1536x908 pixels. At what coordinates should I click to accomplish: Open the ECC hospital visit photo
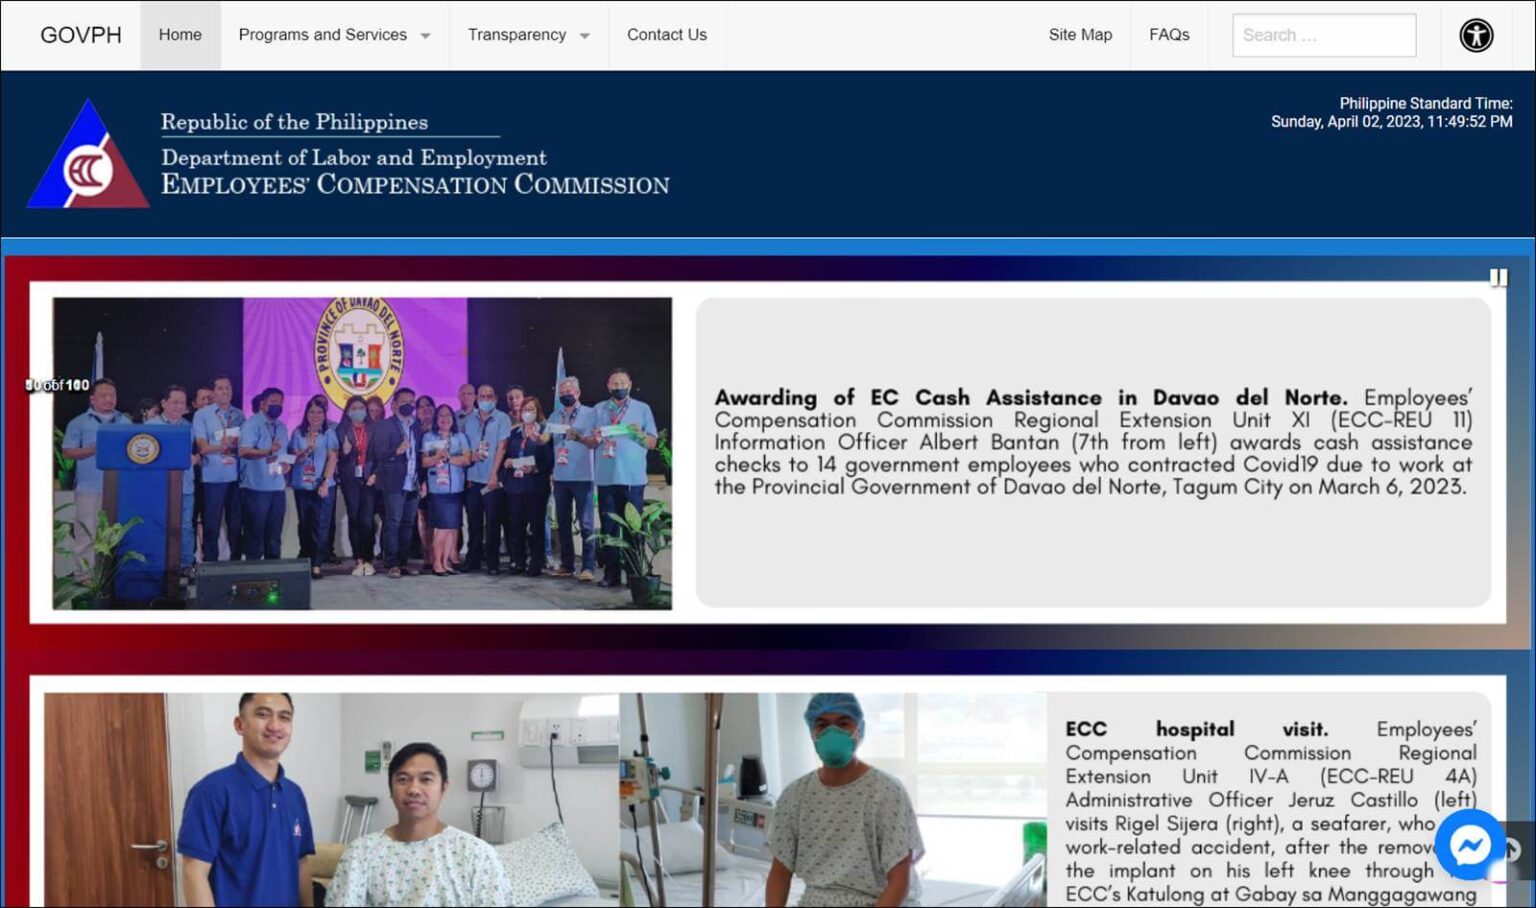pos(545,800)
